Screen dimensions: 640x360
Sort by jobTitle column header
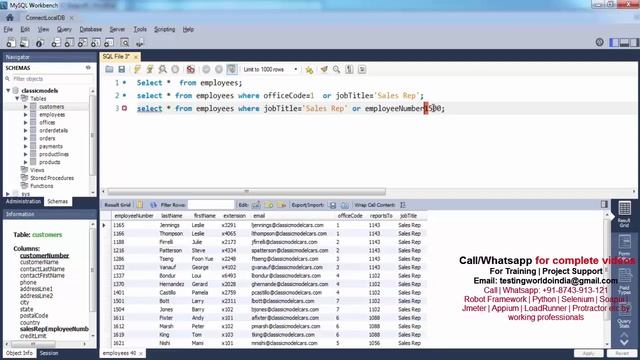tap(408, 216)
